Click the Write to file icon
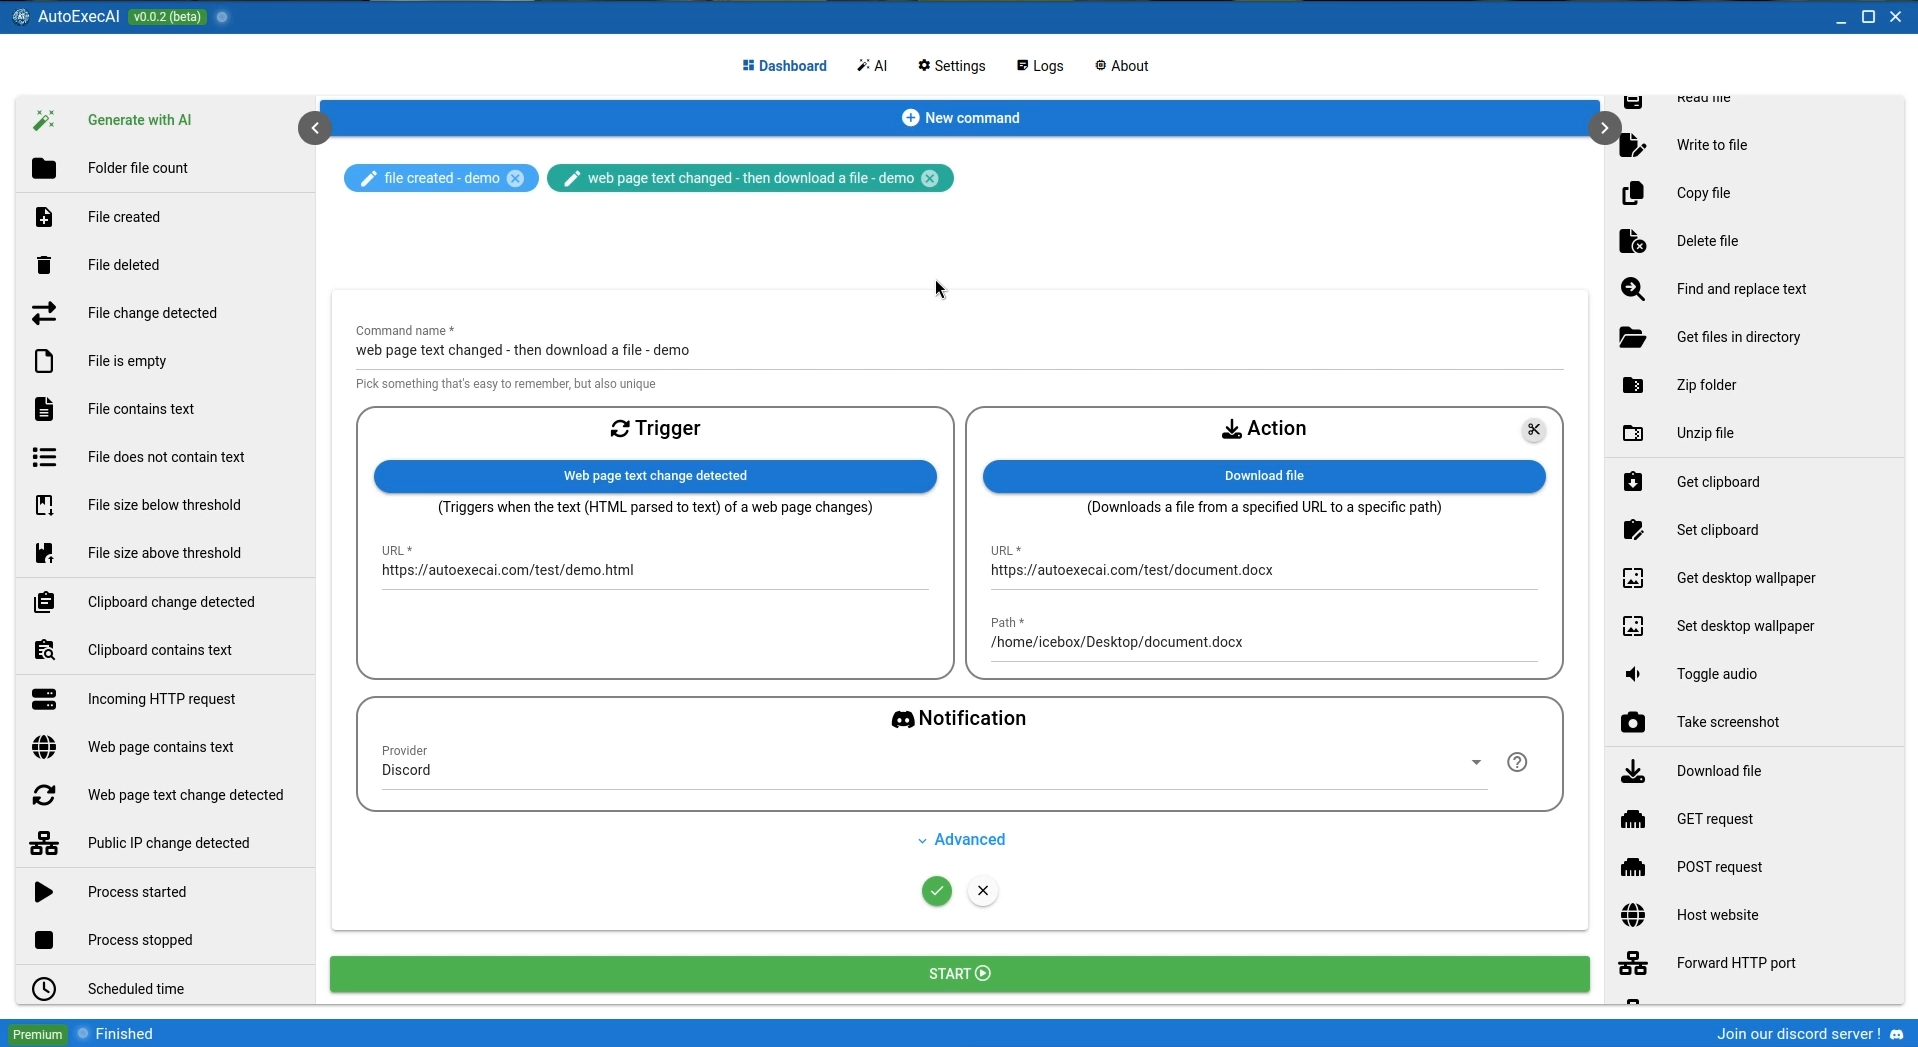Viewport: 1918px width, 1047px height. tap(1633, 145)
